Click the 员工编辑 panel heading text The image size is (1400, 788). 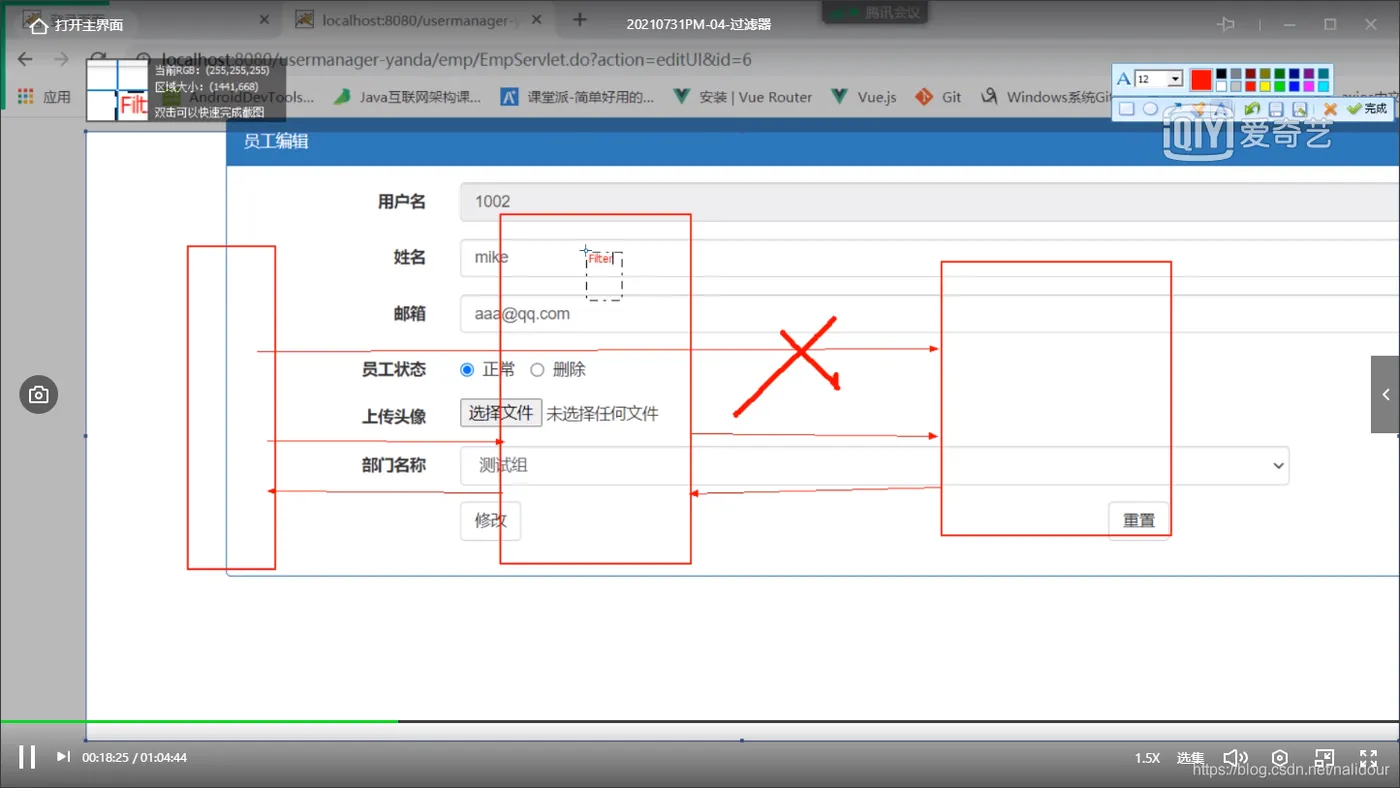[x=276, y=141]
